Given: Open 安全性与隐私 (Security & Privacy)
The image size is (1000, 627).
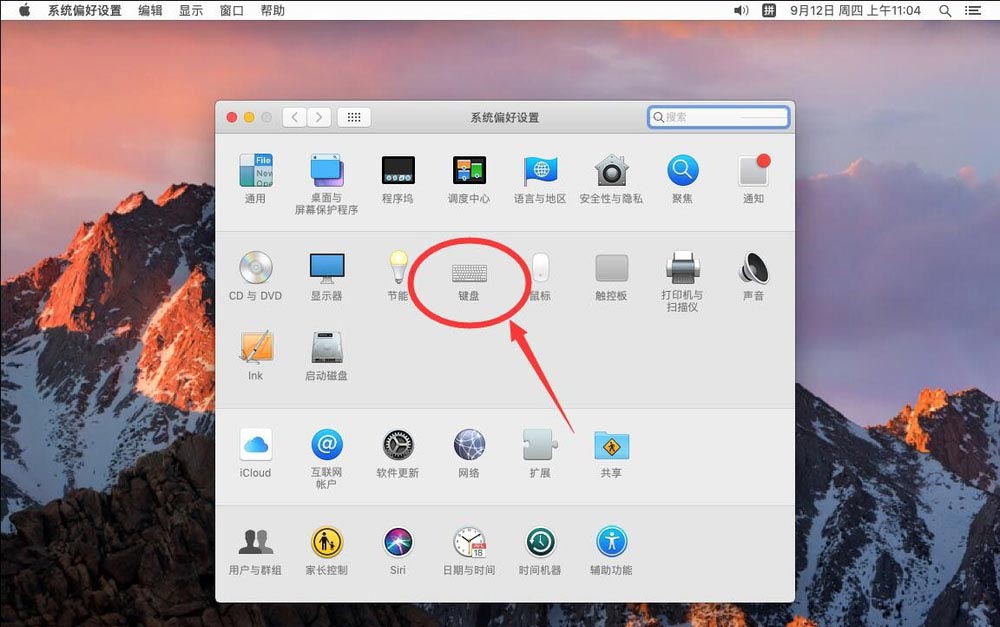Looking at the screenshot, I should (x=610, y=170).
